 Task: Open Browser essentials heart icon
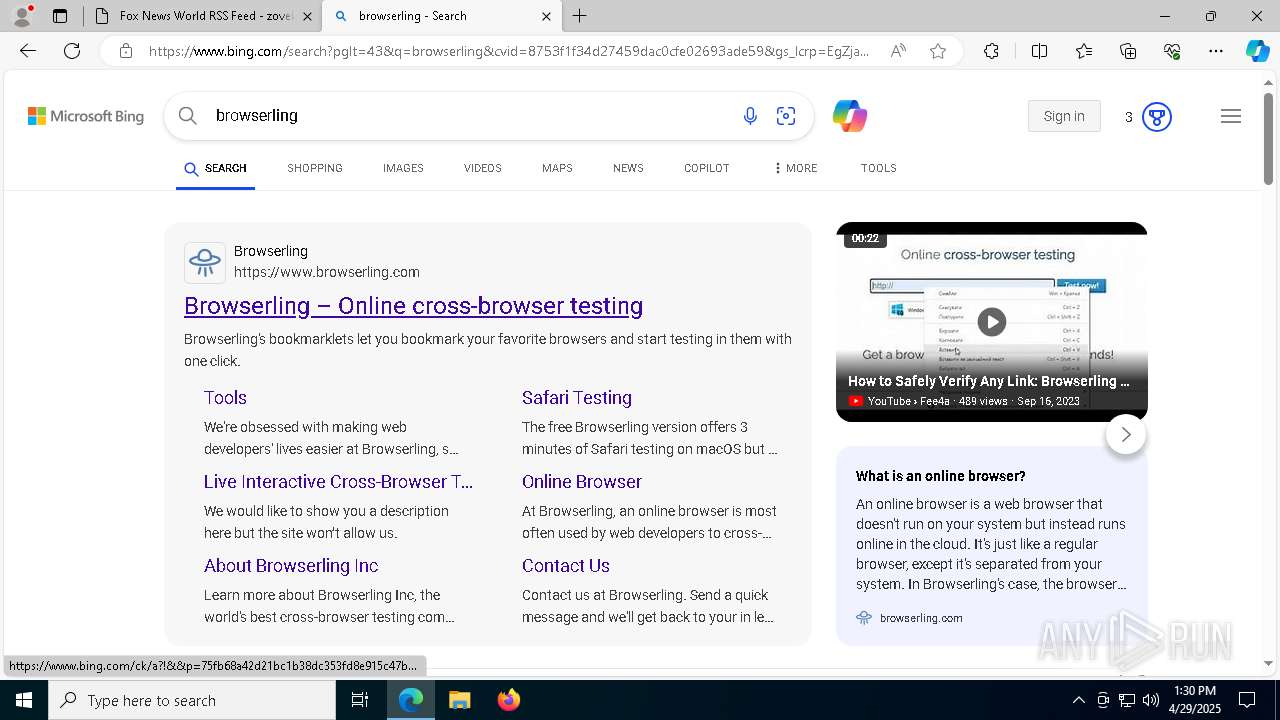[1172, 51]
